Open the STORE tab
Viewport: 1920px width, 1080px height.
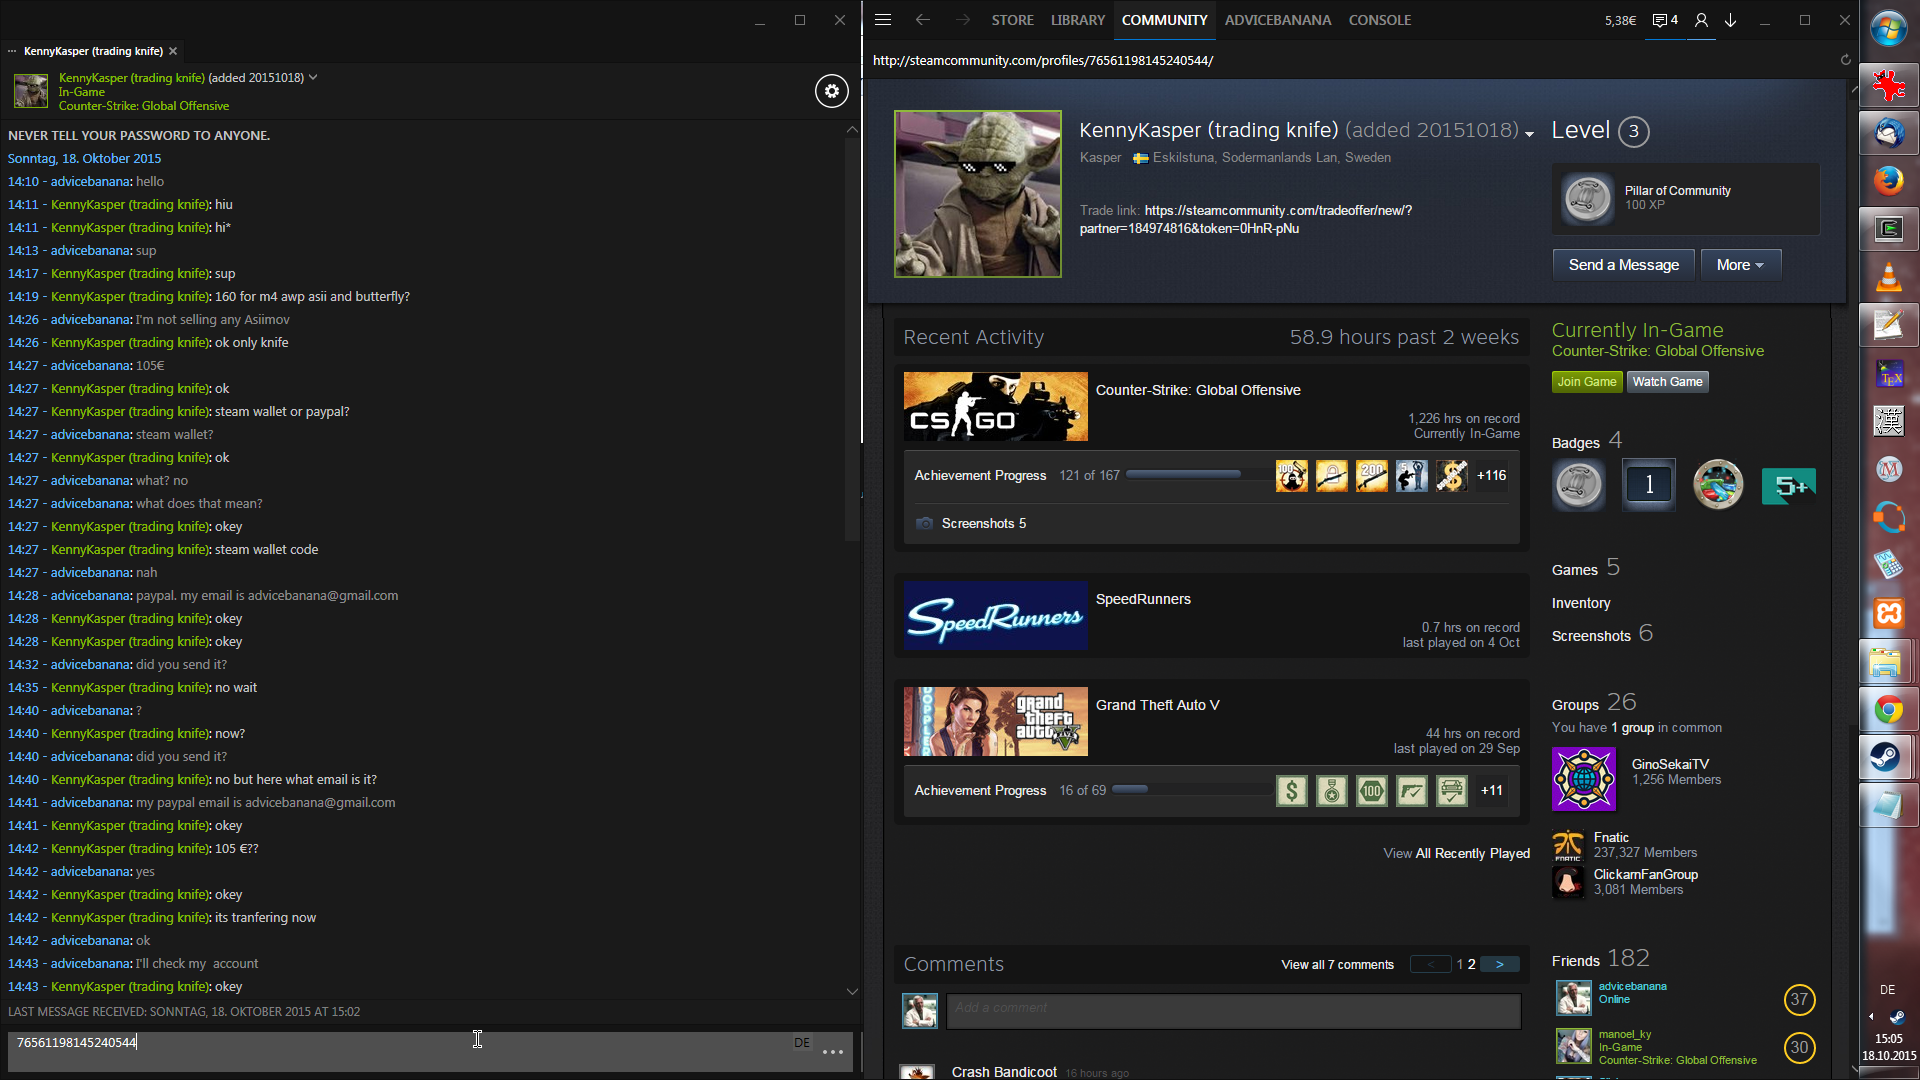pyautogui.click(x=1012, y=20)
